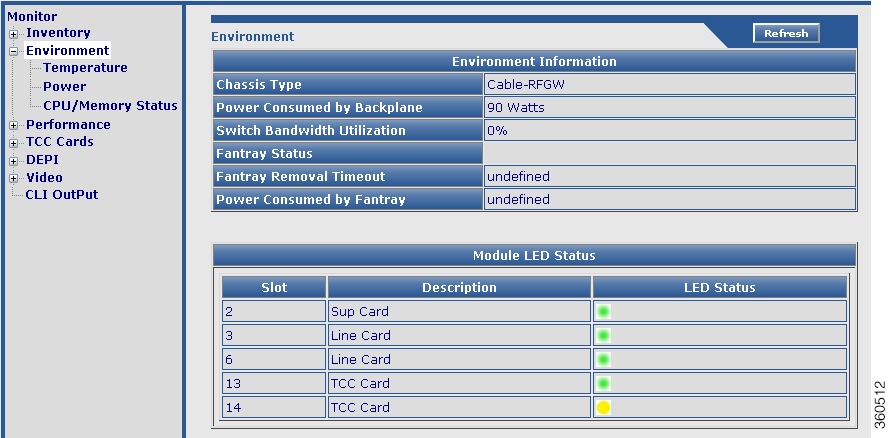
Task: Expand the TCC Cards tree node
Action: tap(14, 143)
